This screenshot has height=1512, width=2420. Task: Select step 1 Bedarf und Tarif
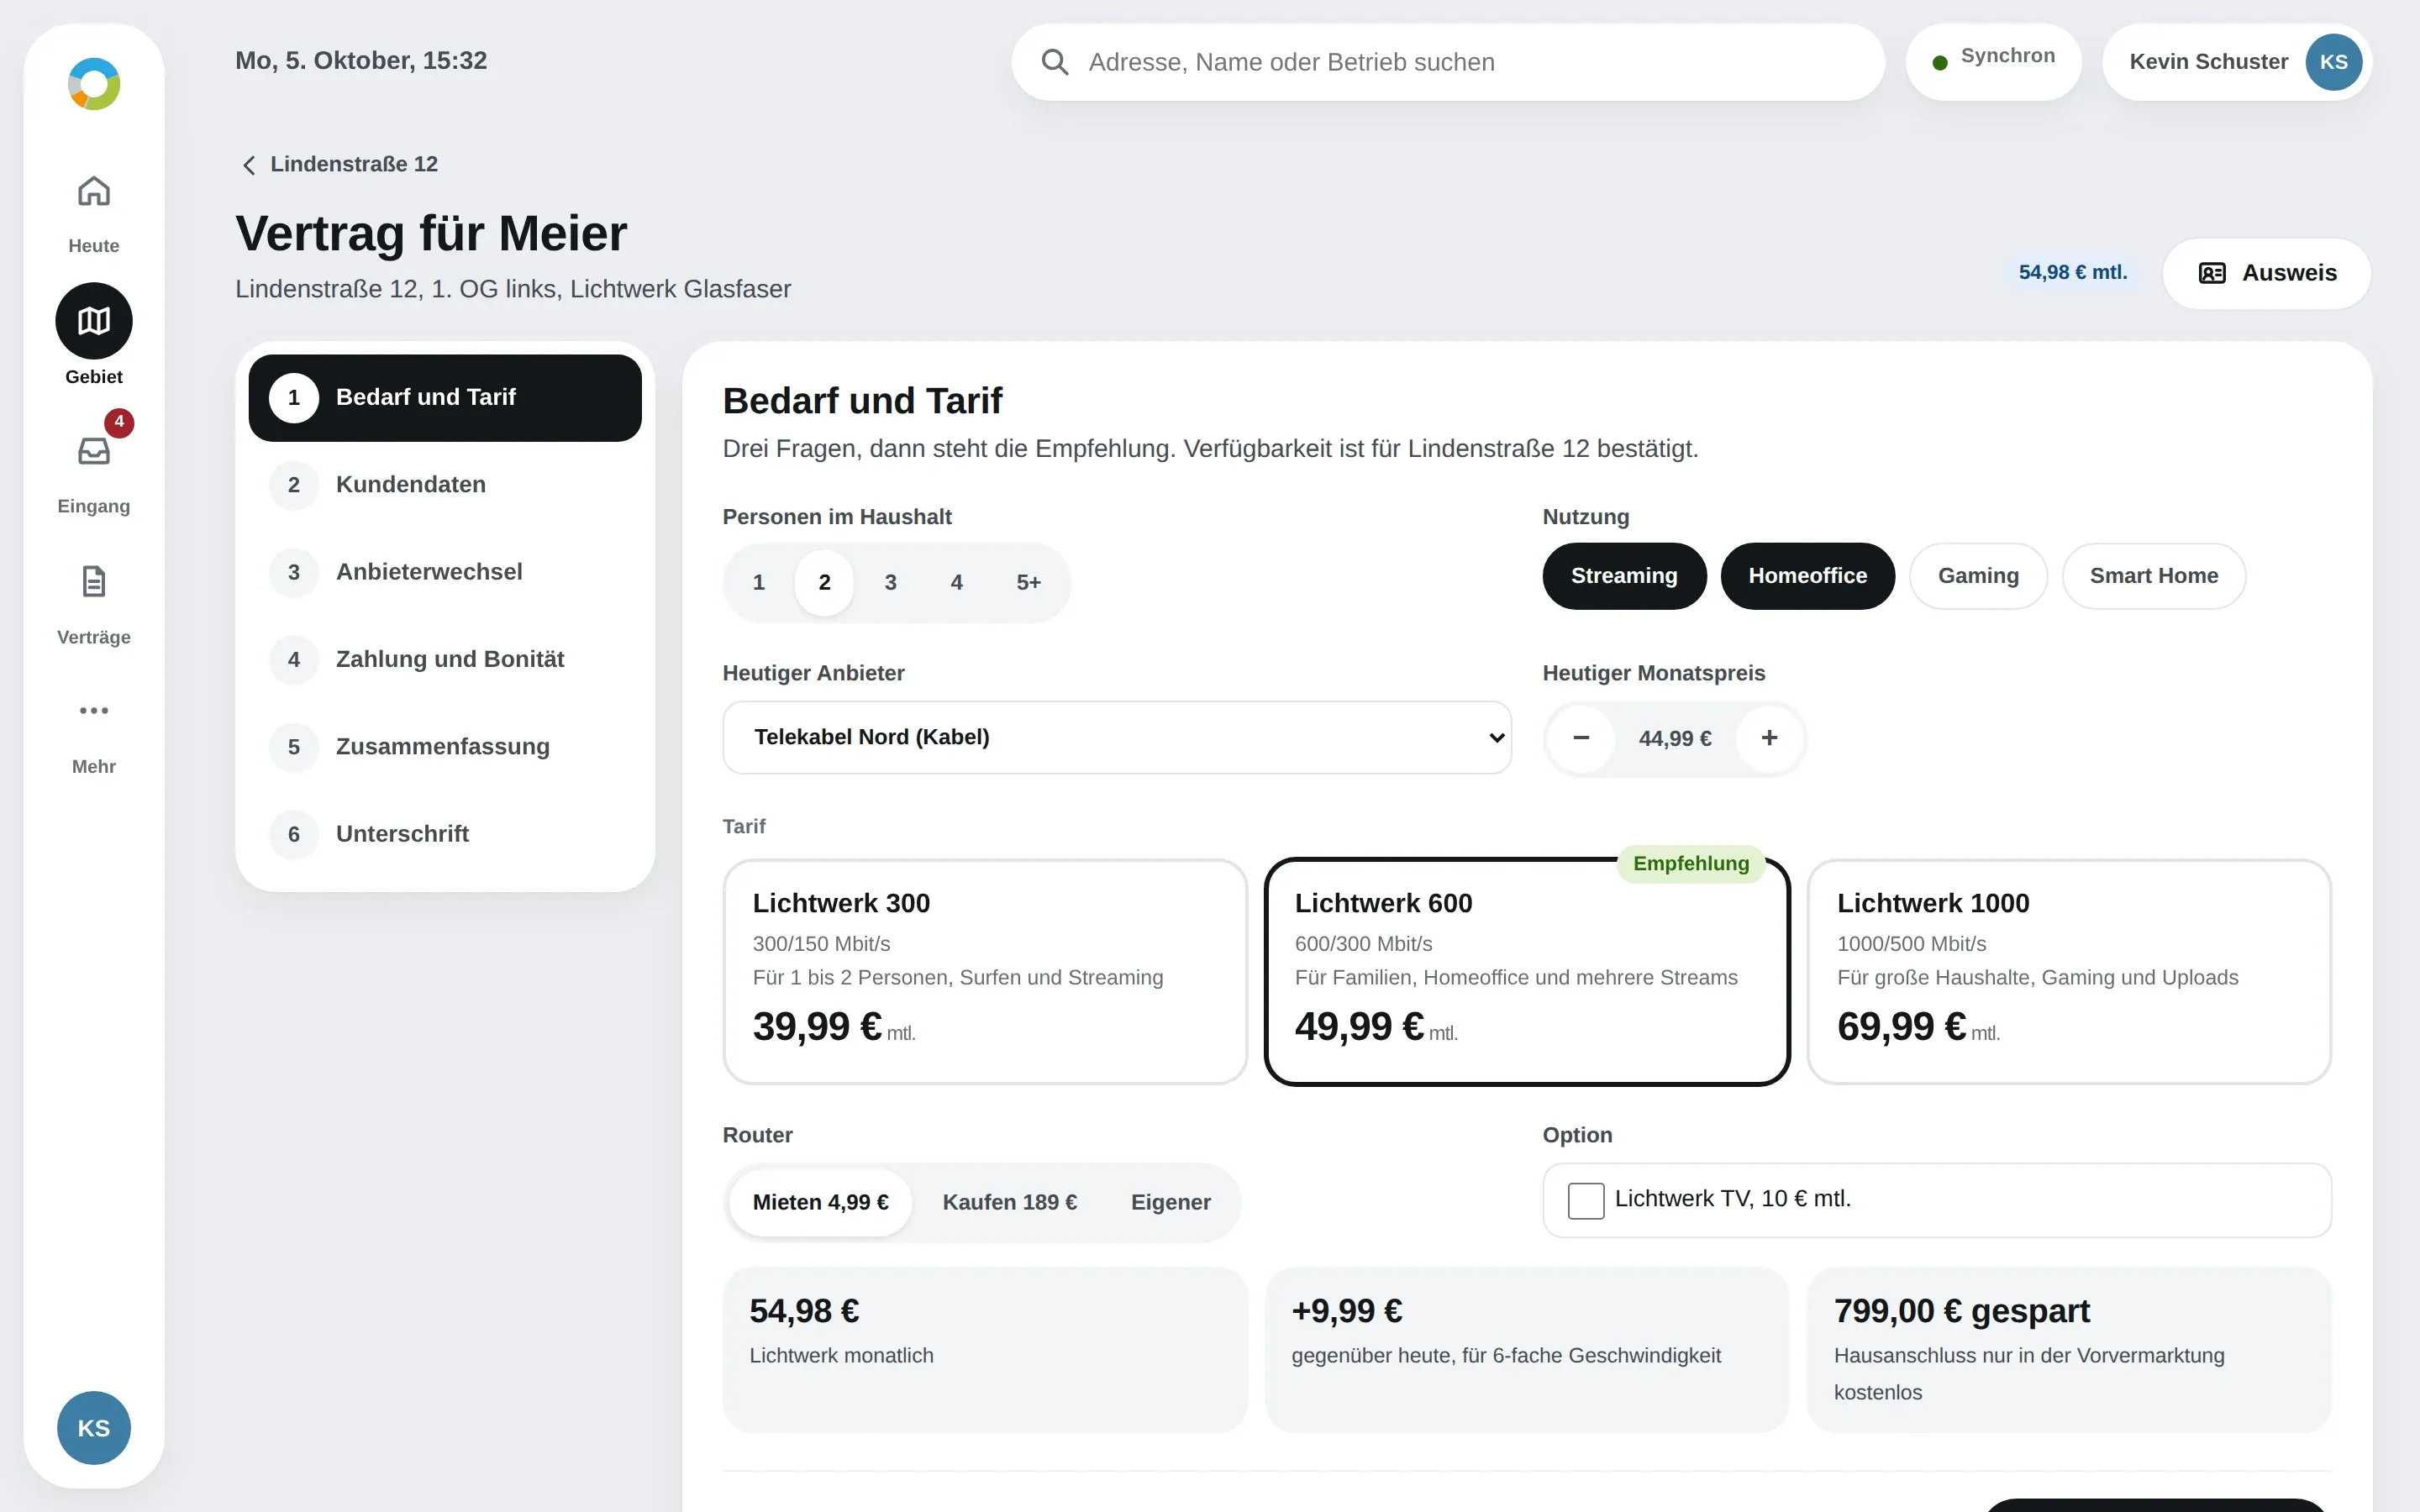click(445, 398)
